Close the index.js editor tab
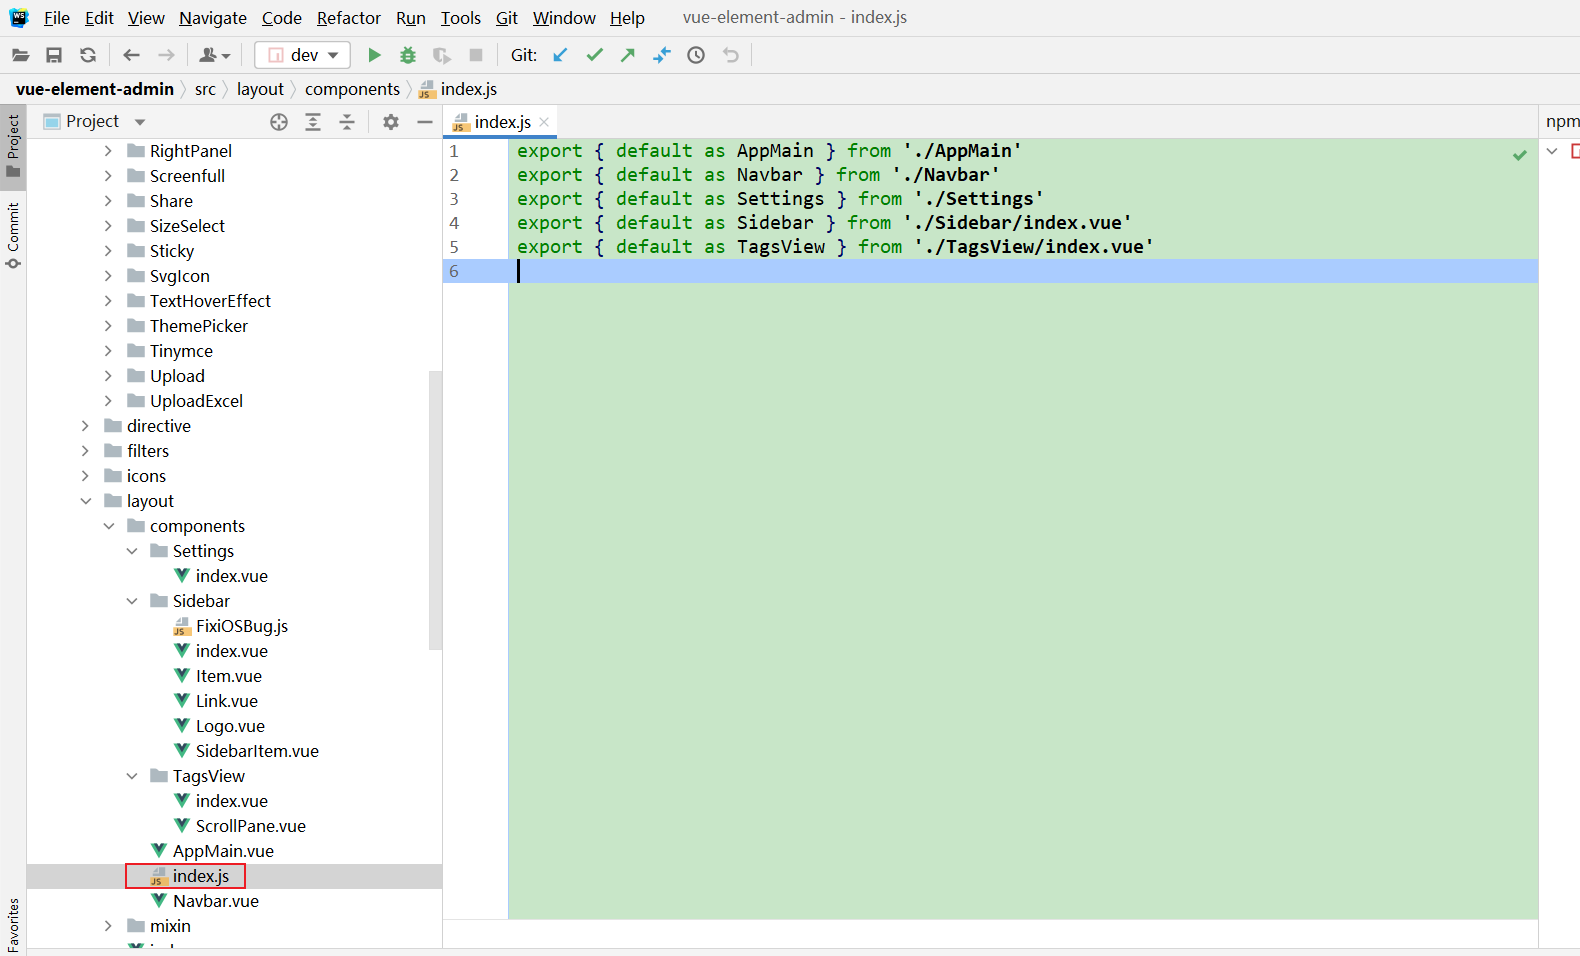The image size is (1580, 956). pyautogui.click(x=544, y=122)
